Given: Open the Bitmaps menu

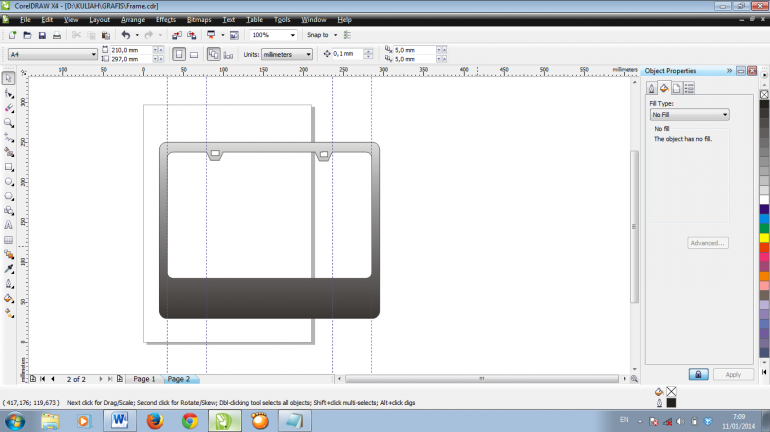Looking at the screenshot, I should (199, 20).
